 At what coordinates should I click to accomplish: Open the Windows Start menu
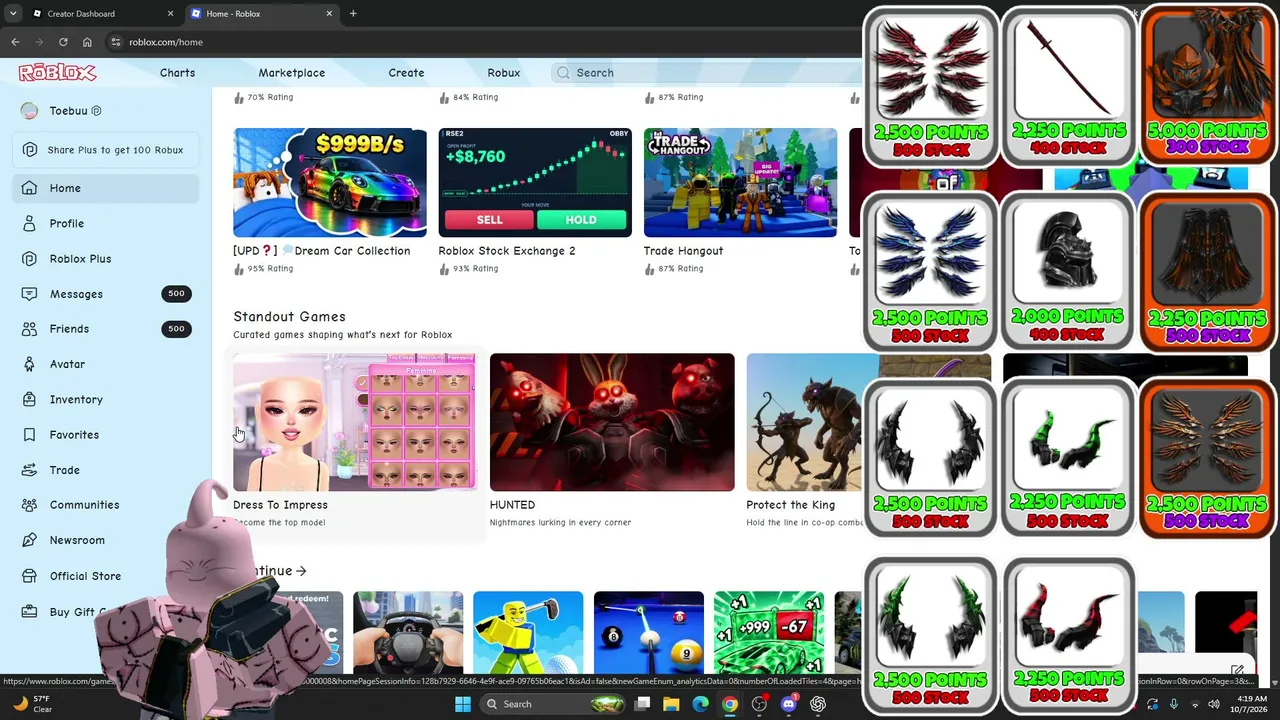click(x=462, y=704)
